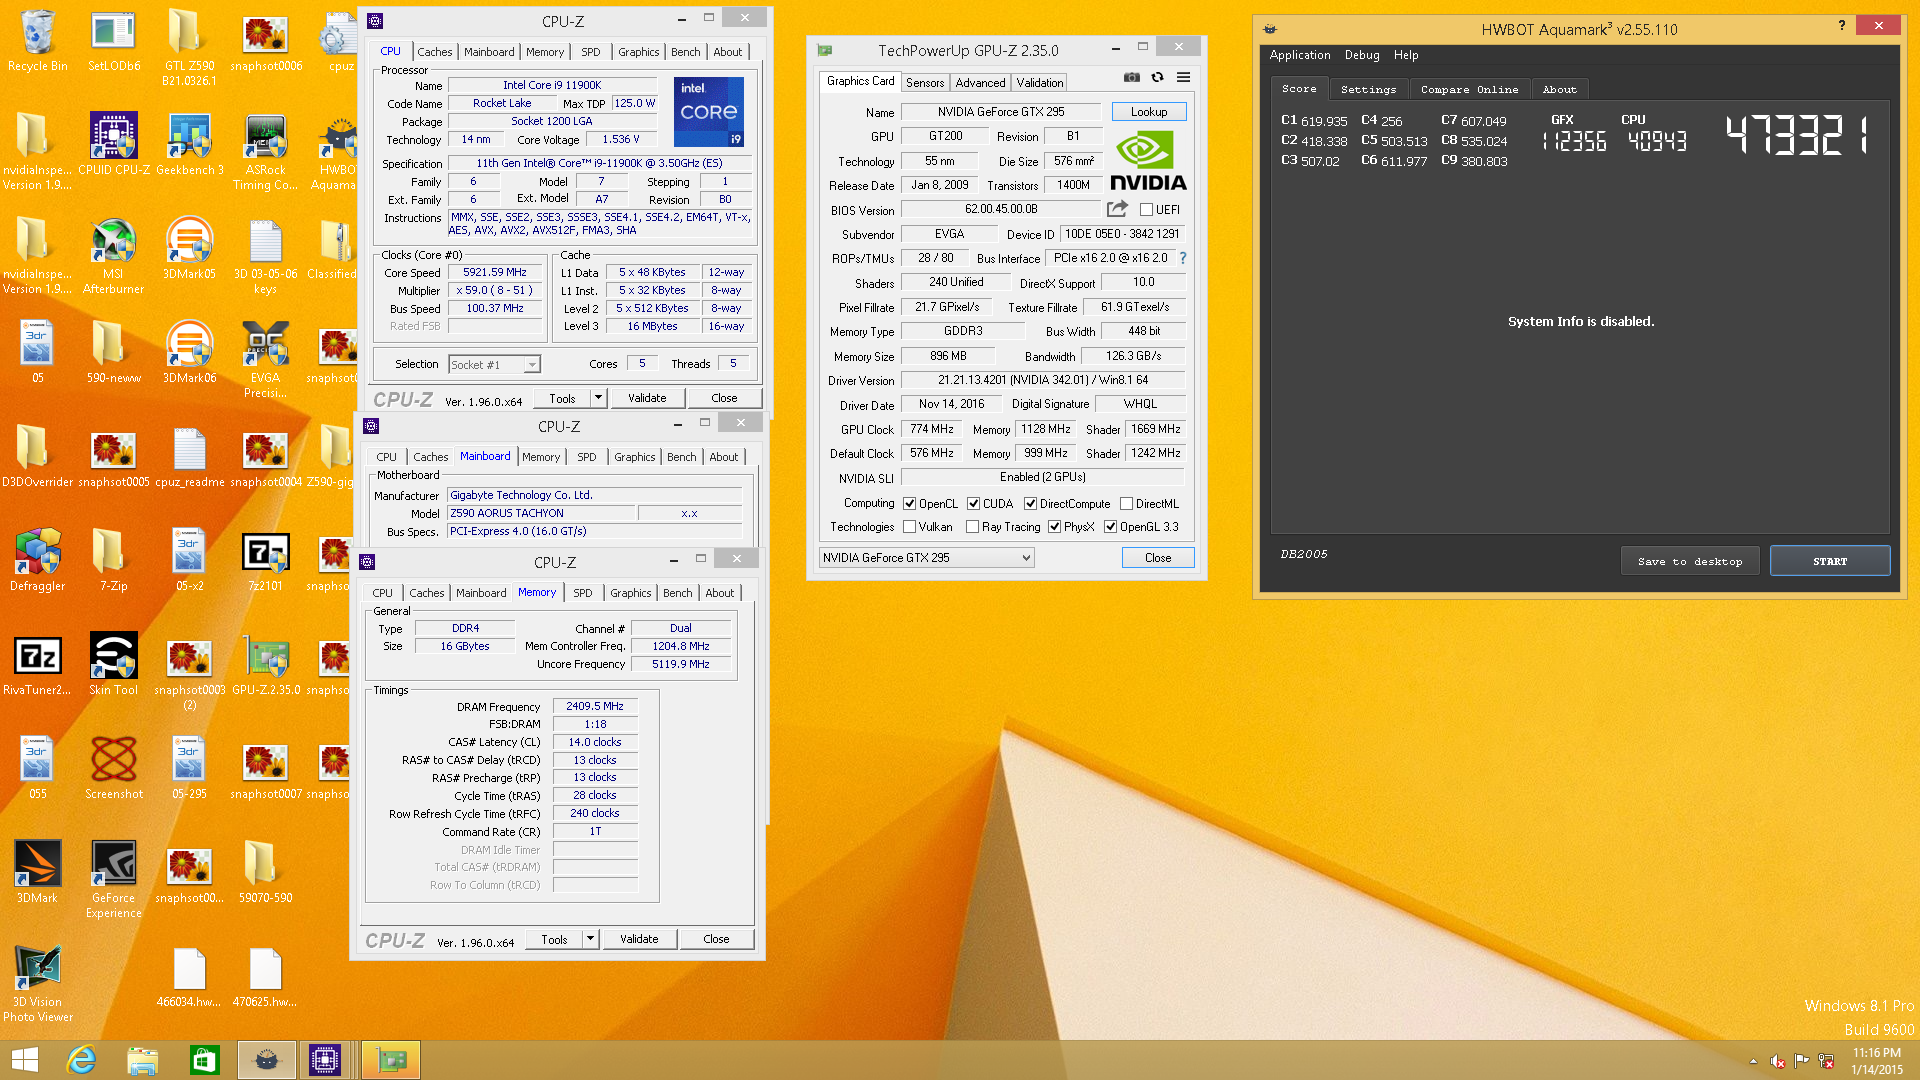
Task: Open the NVIDIA GeForce GTX 295 GPU dropdown
Action: [x=926, y=558]
